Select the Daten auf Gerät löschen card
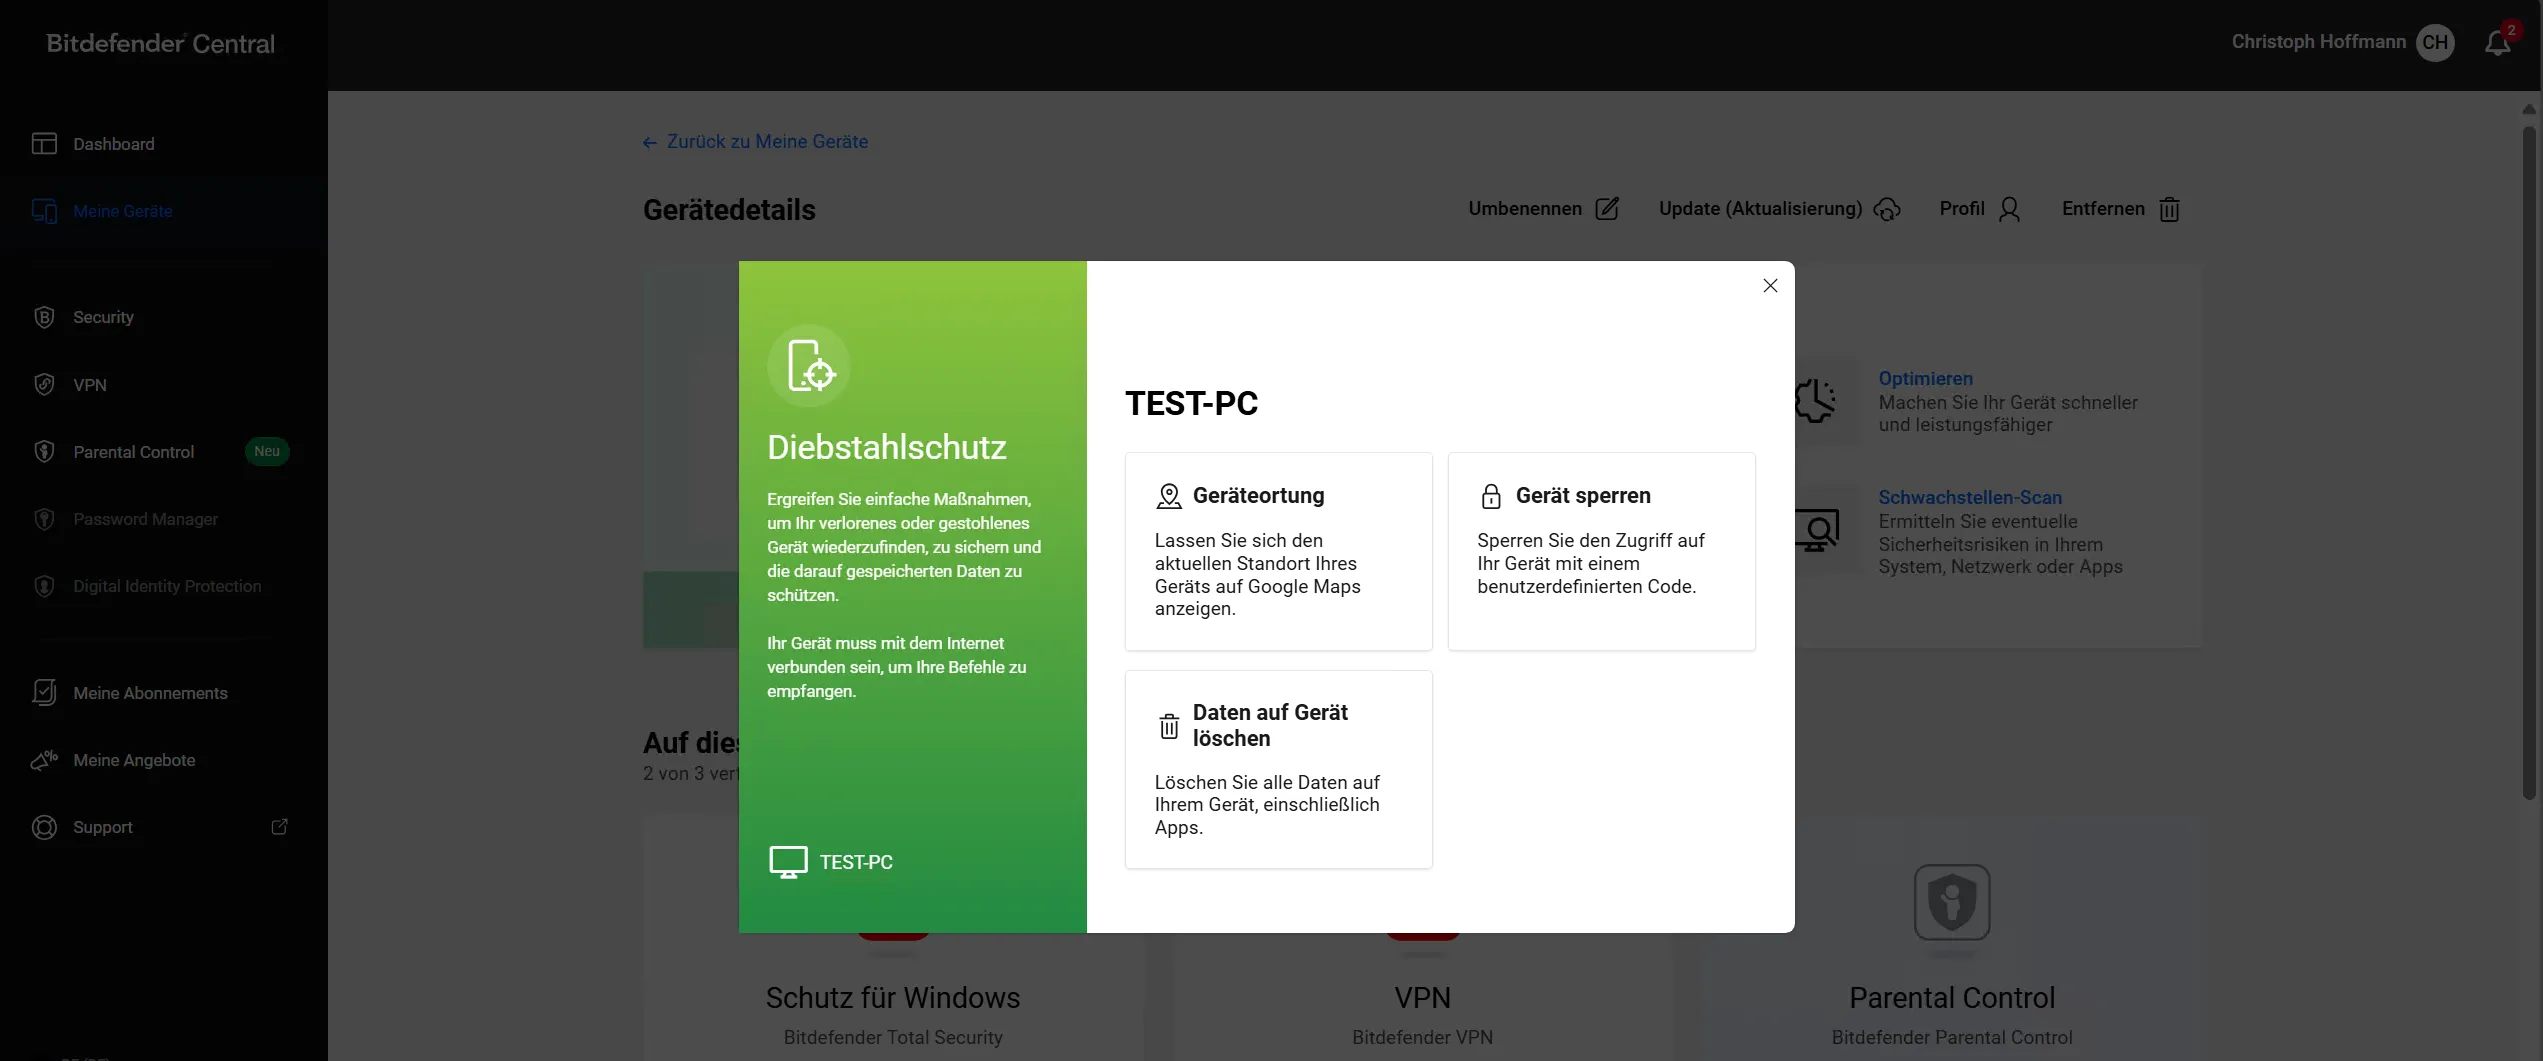 click(1278, 769)
